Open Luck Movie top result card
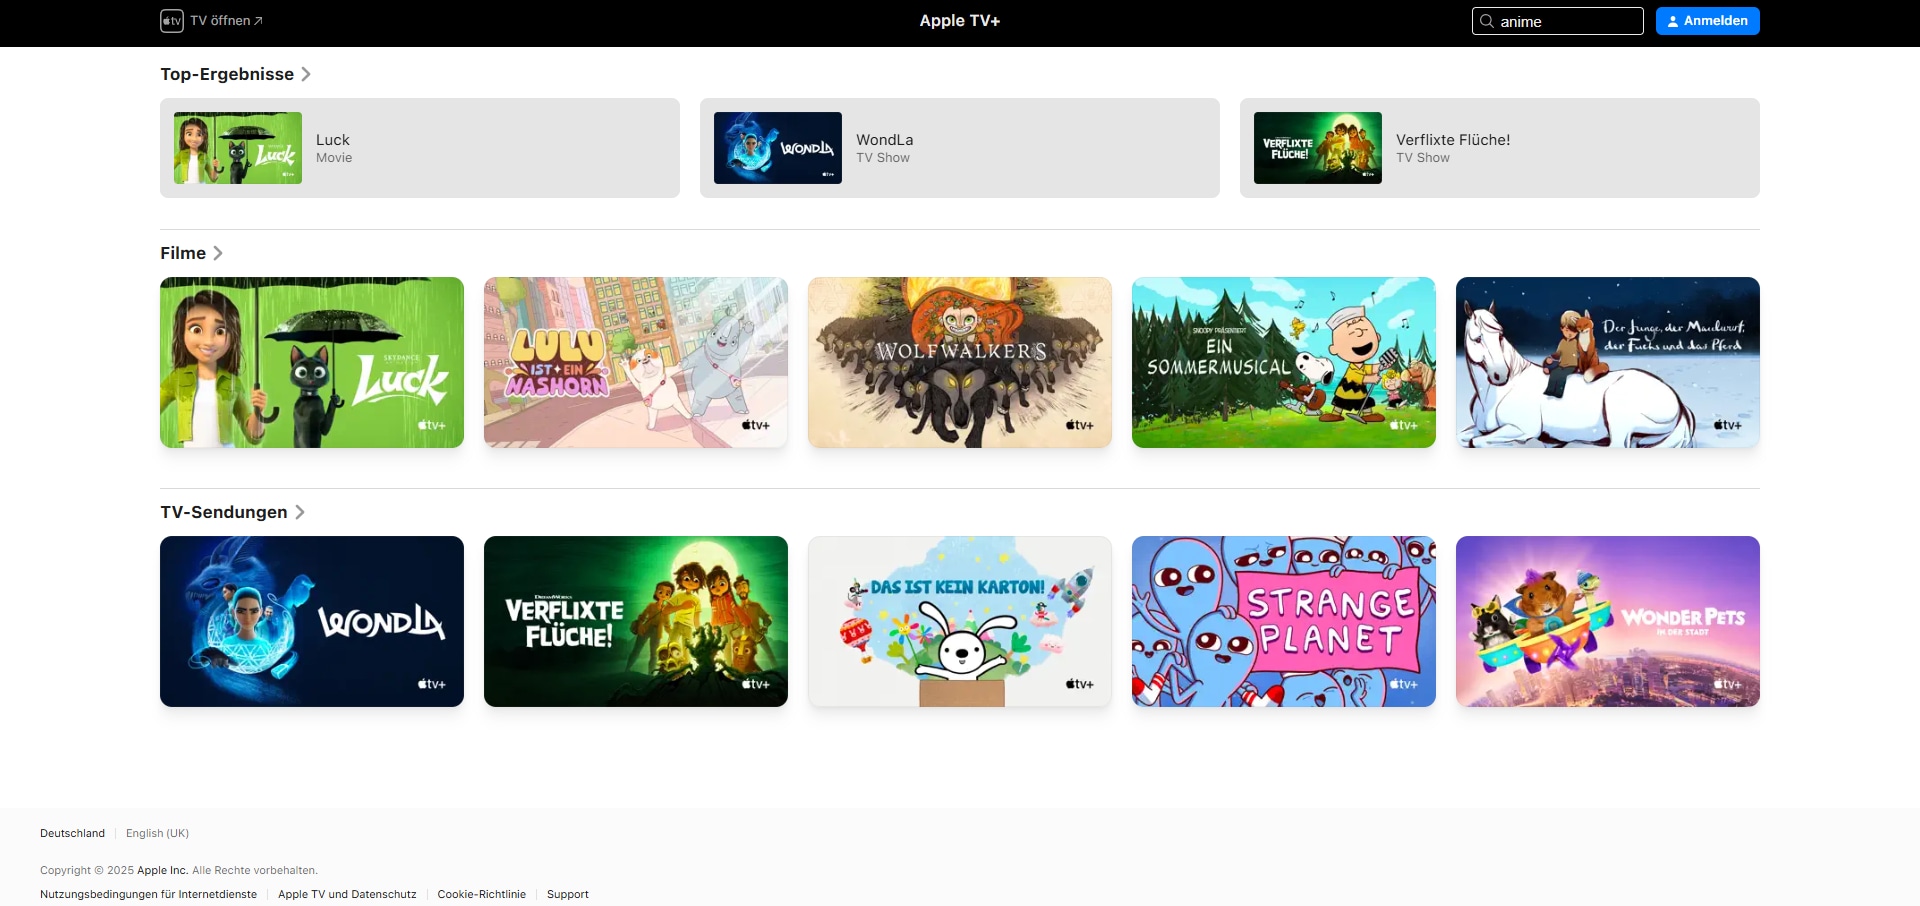The height and width of the screenshot is (906, 1920). point(420,148)
